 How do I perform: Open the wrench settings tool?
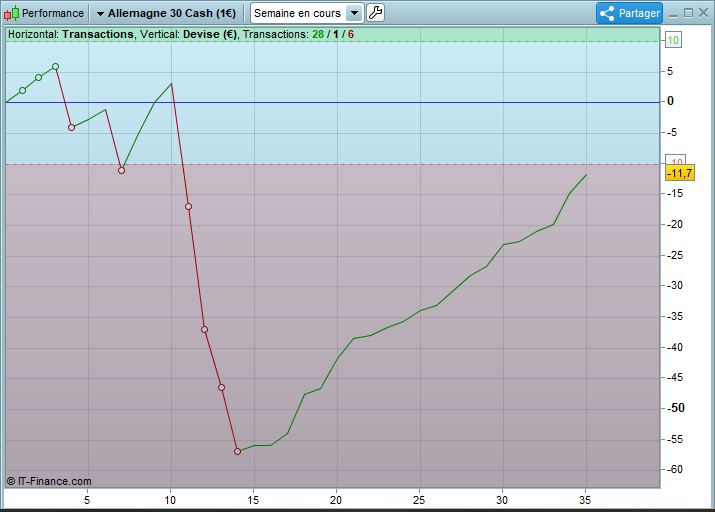[375, 13]
